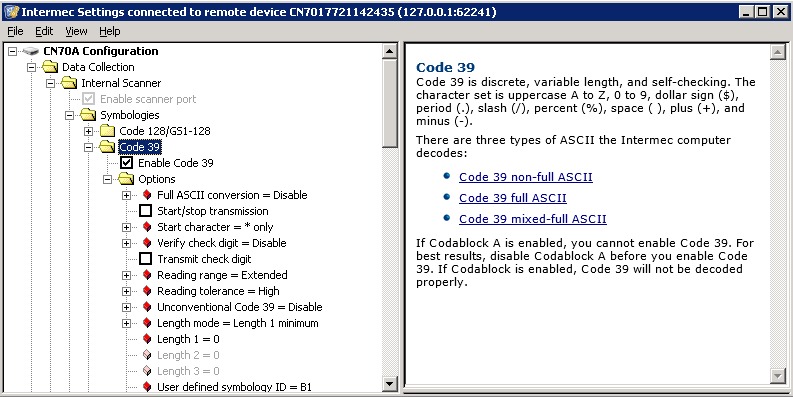Click the Symbologies folder icon
The image size is (793, 397).
point(88,115)
